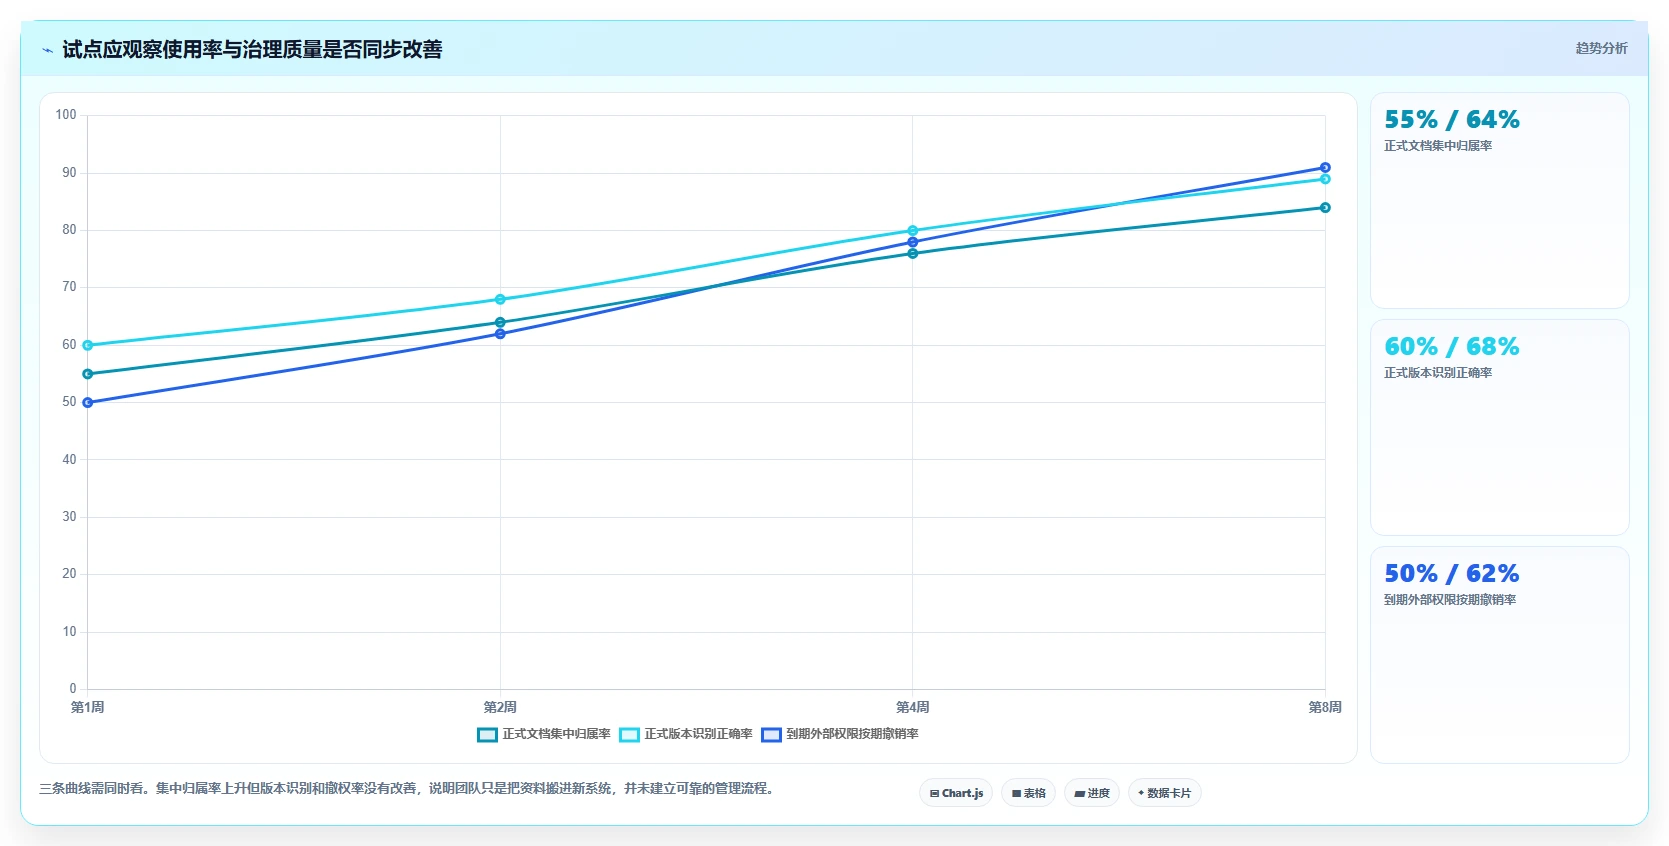Click the 50 y-axis label

point(69,402)
